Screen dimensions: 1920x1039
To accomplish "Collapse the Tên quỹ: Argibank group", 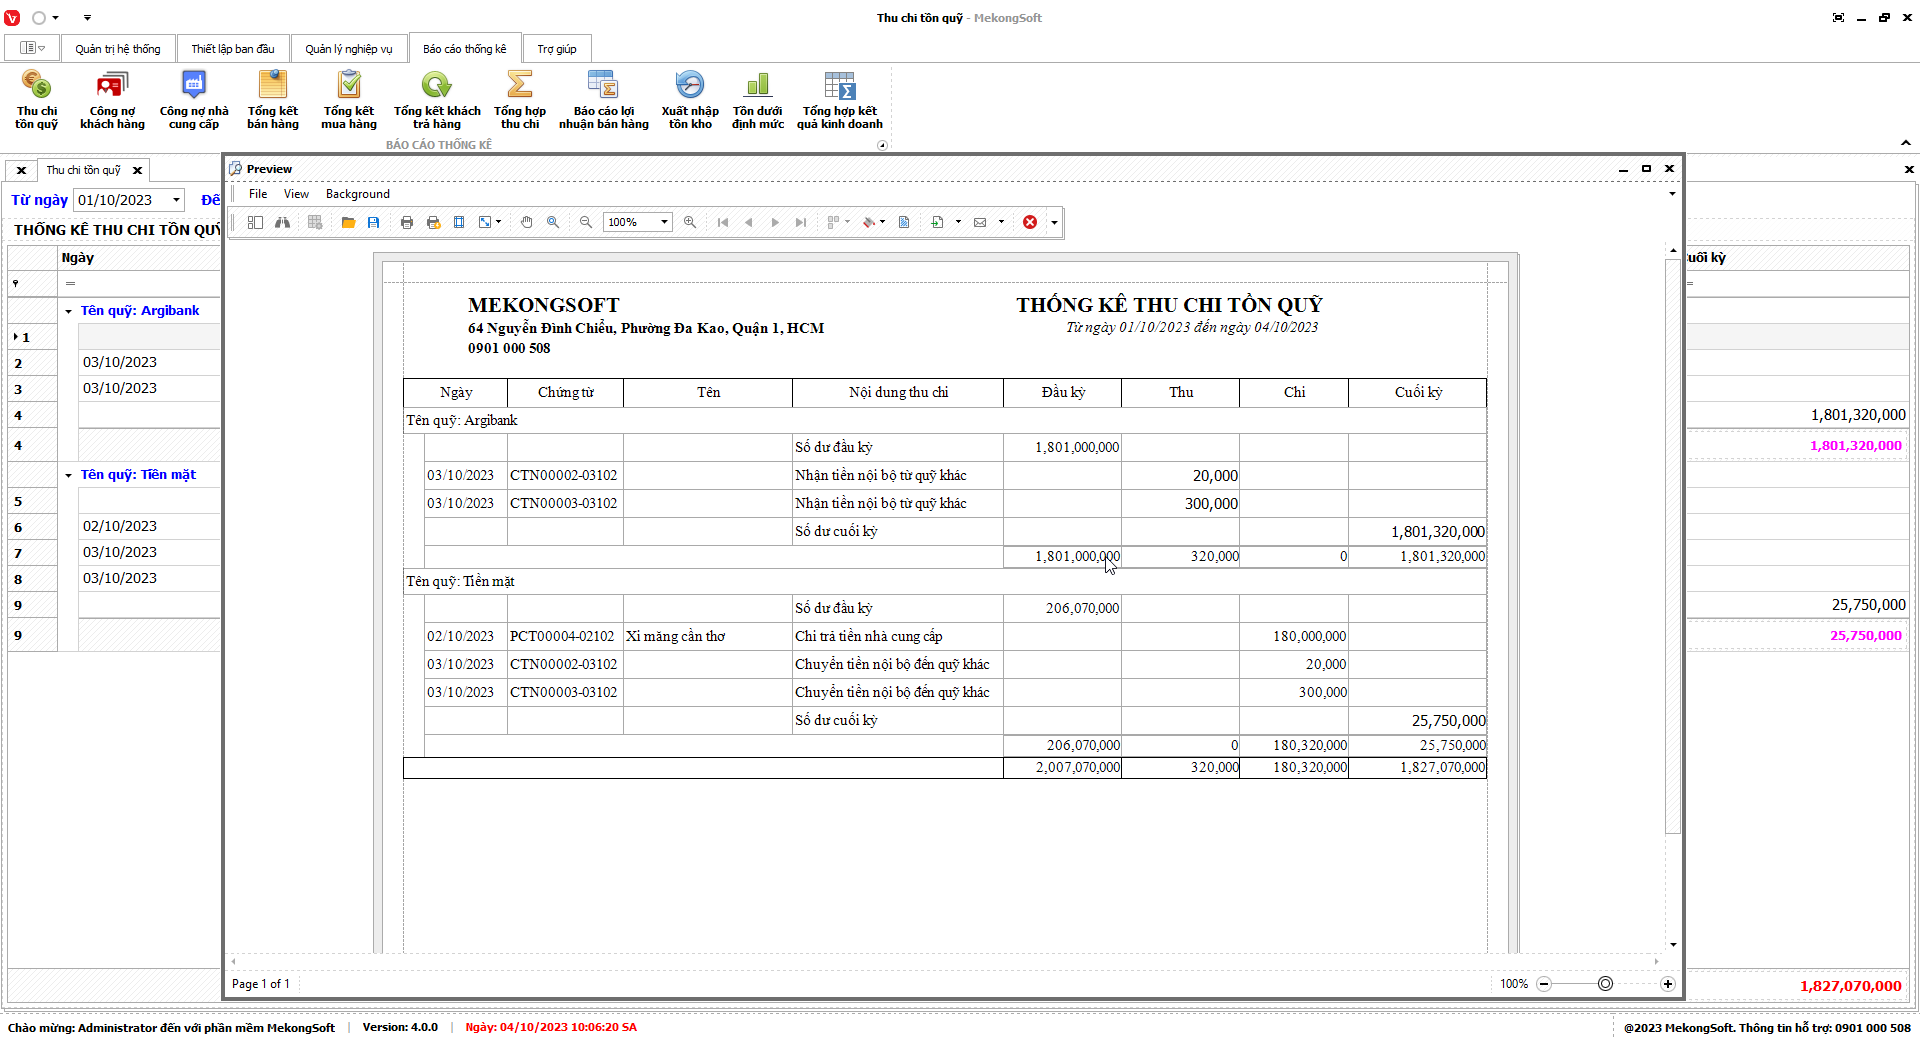I will click(x=69, y=311).
